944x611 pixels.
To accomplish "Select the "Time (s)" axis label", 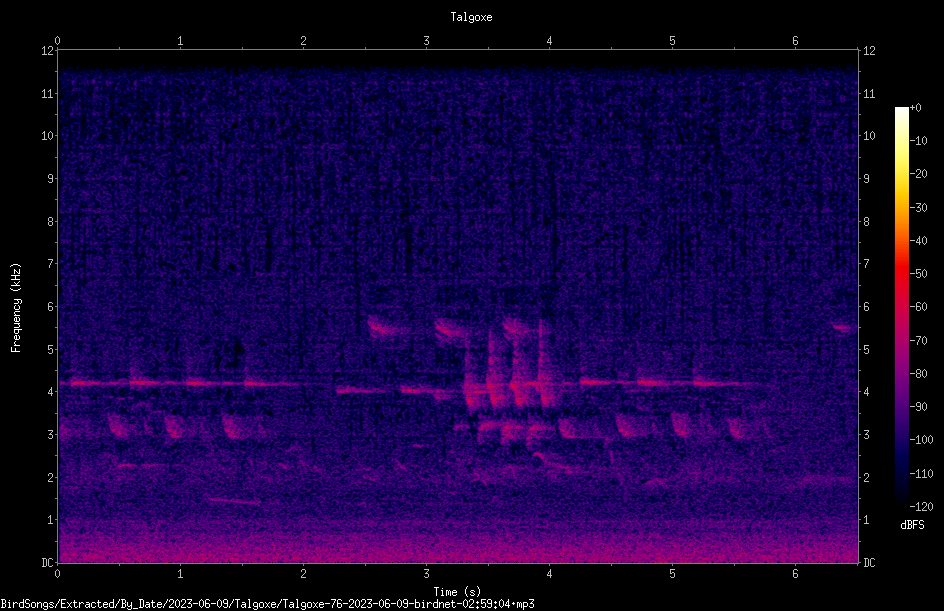I will (x=457, y=592).
